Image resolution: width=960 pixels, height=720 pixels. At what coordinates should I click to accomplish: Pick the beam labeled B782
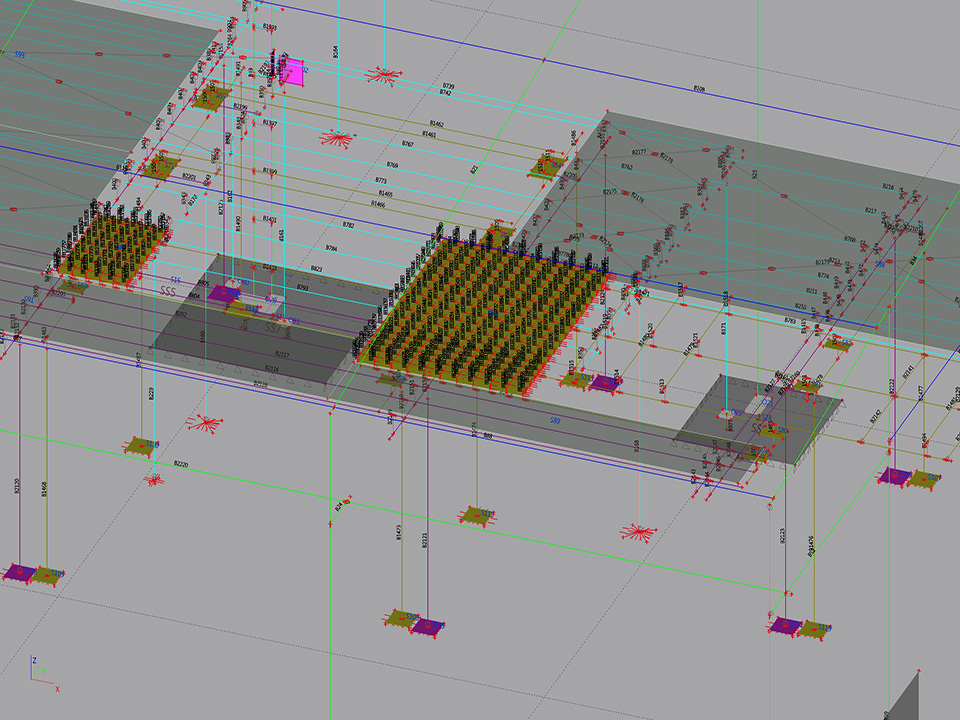[347, 226]
